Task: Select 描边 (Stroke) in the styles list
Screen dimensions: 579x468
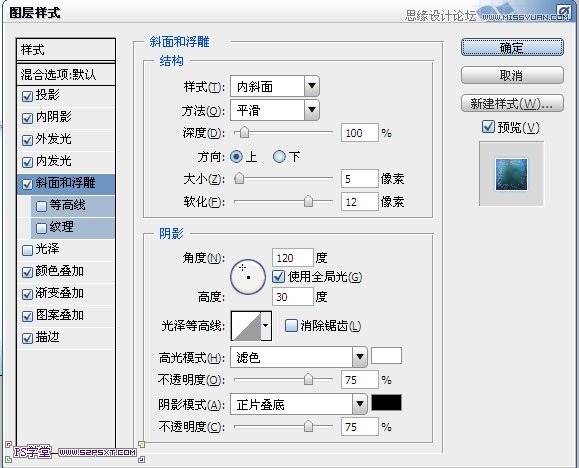Action: 66,338
